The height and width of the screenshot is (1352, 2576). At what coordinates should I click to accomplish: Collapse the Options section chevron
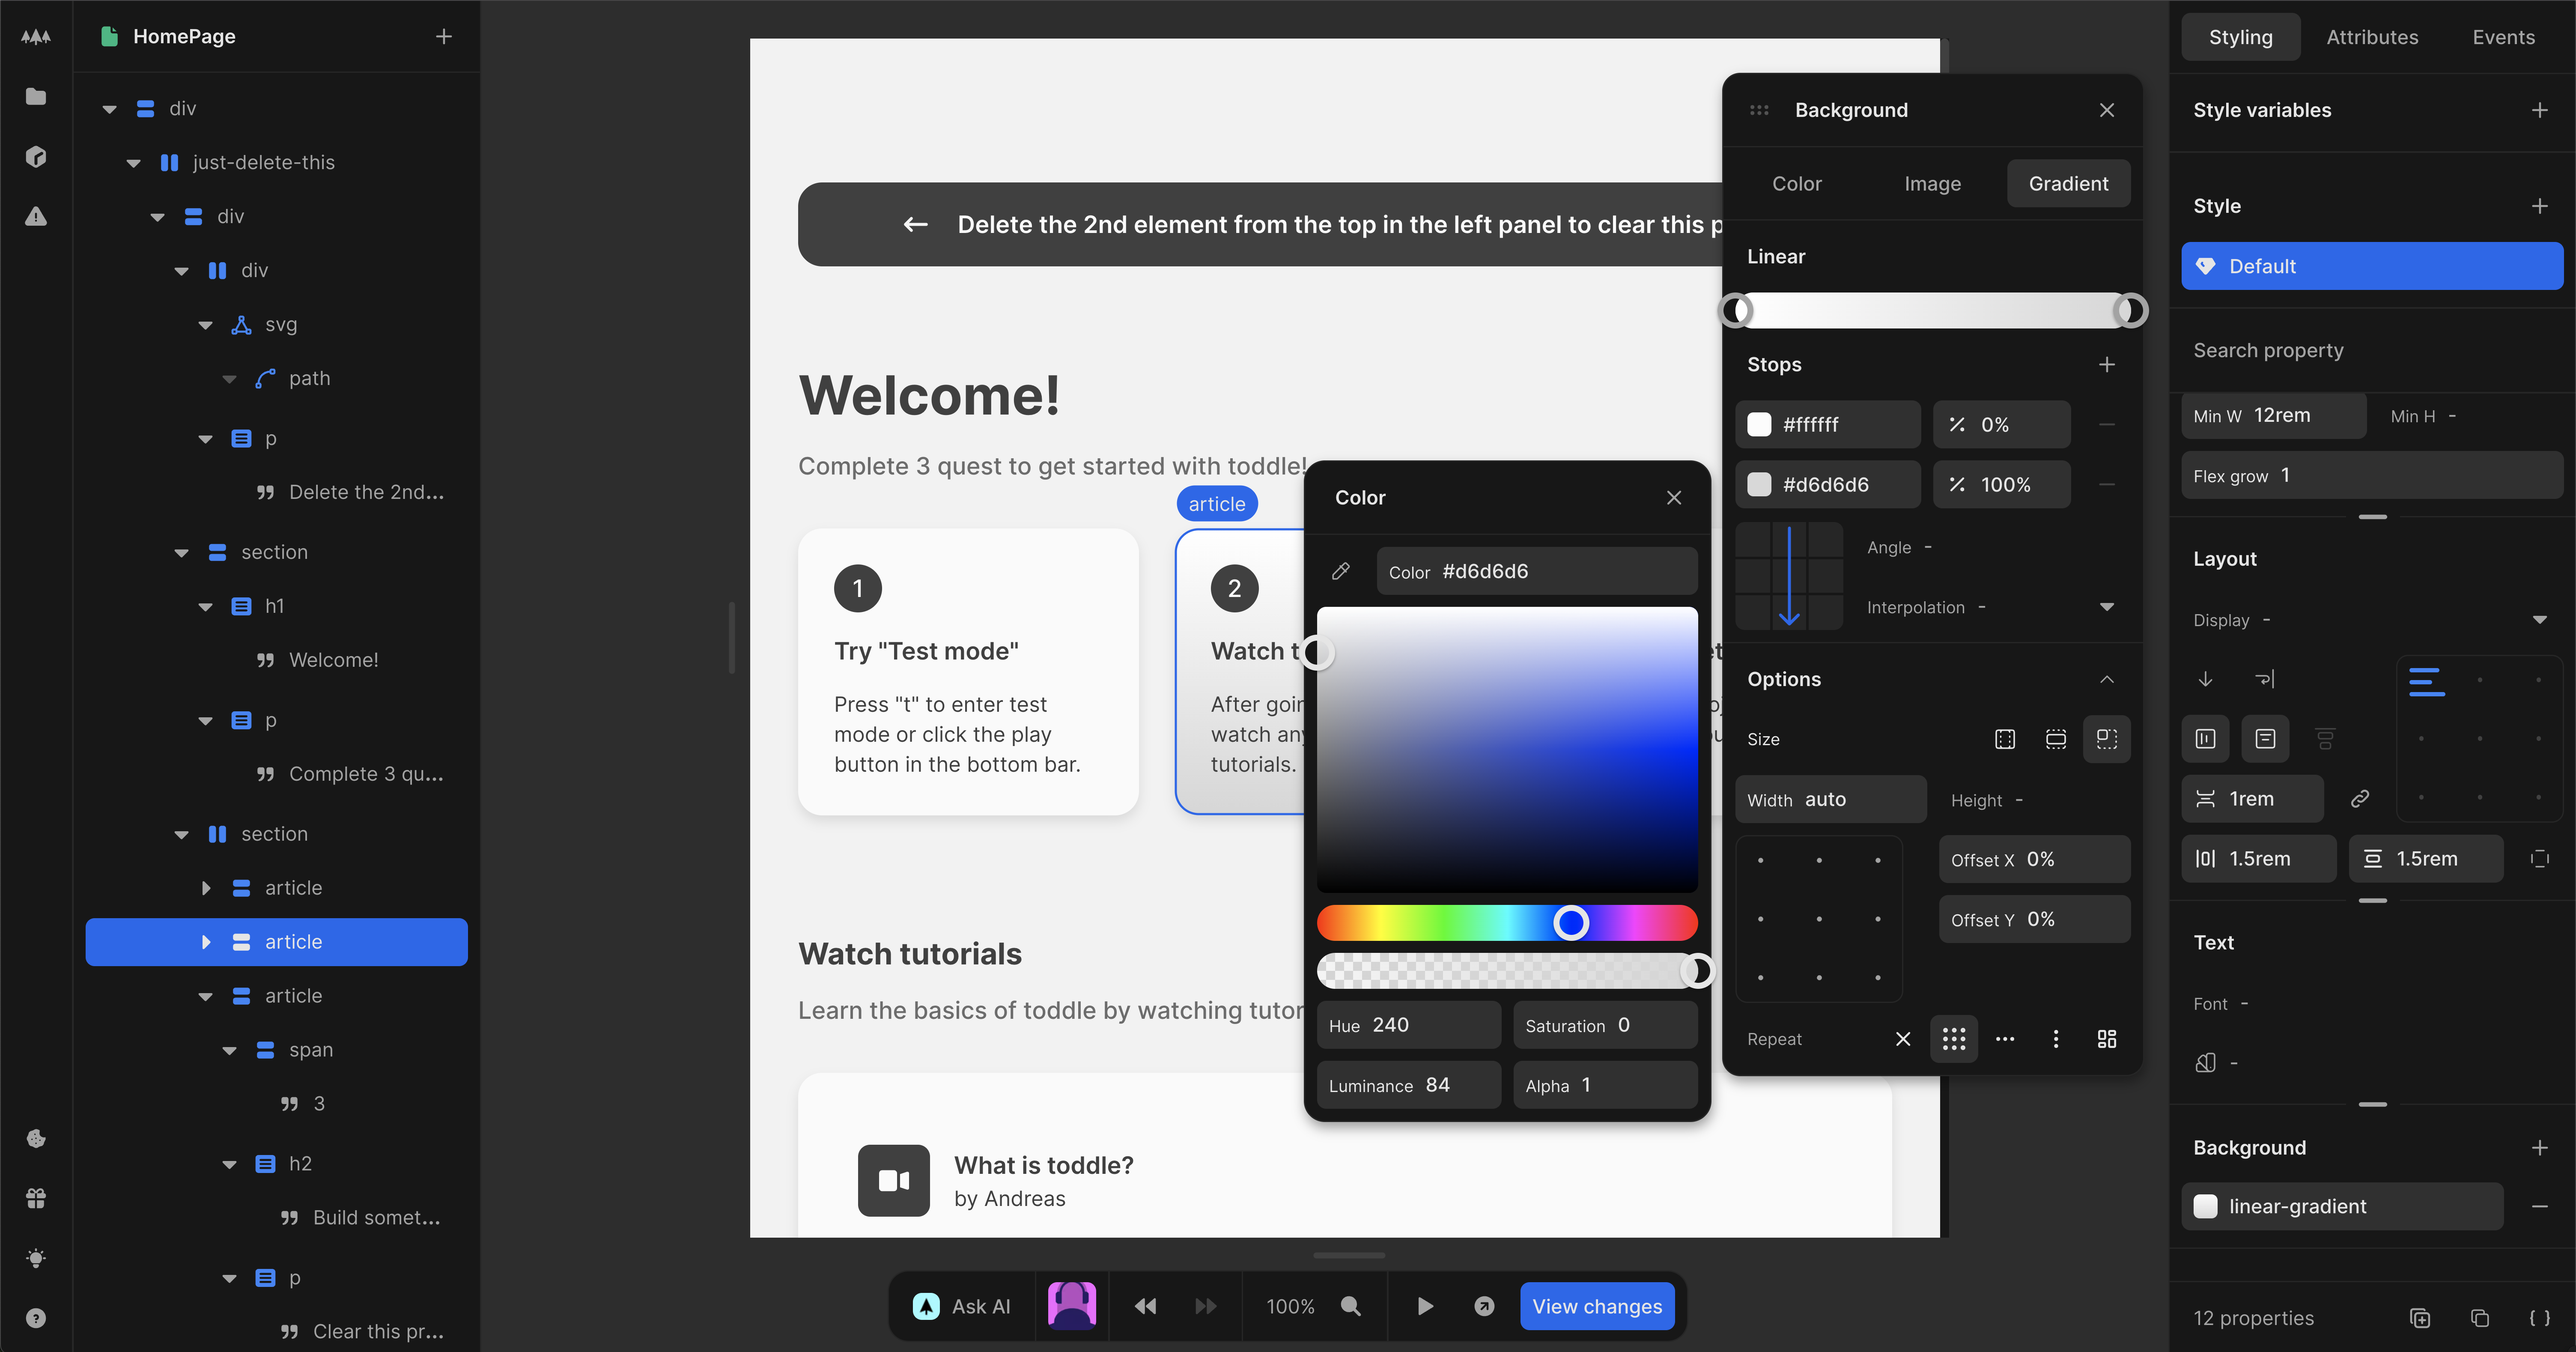click(2107, 679)
